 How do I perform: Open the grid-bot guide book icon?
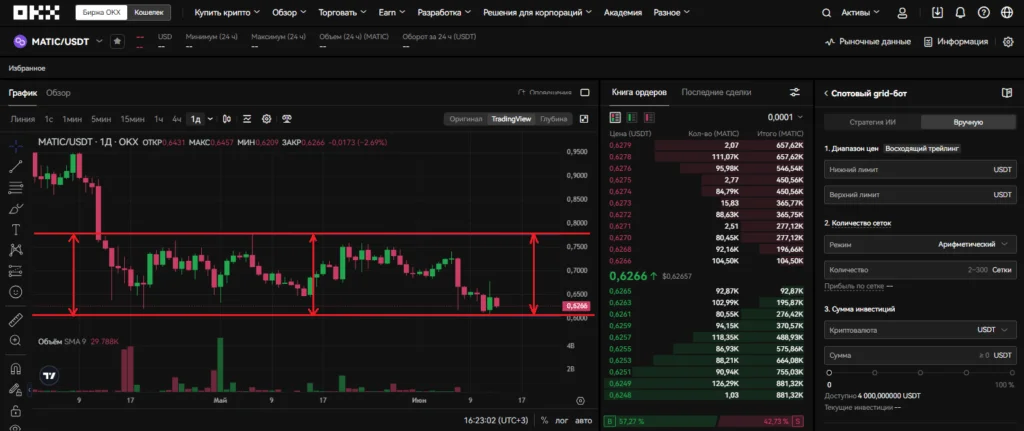pos(1006,93)
